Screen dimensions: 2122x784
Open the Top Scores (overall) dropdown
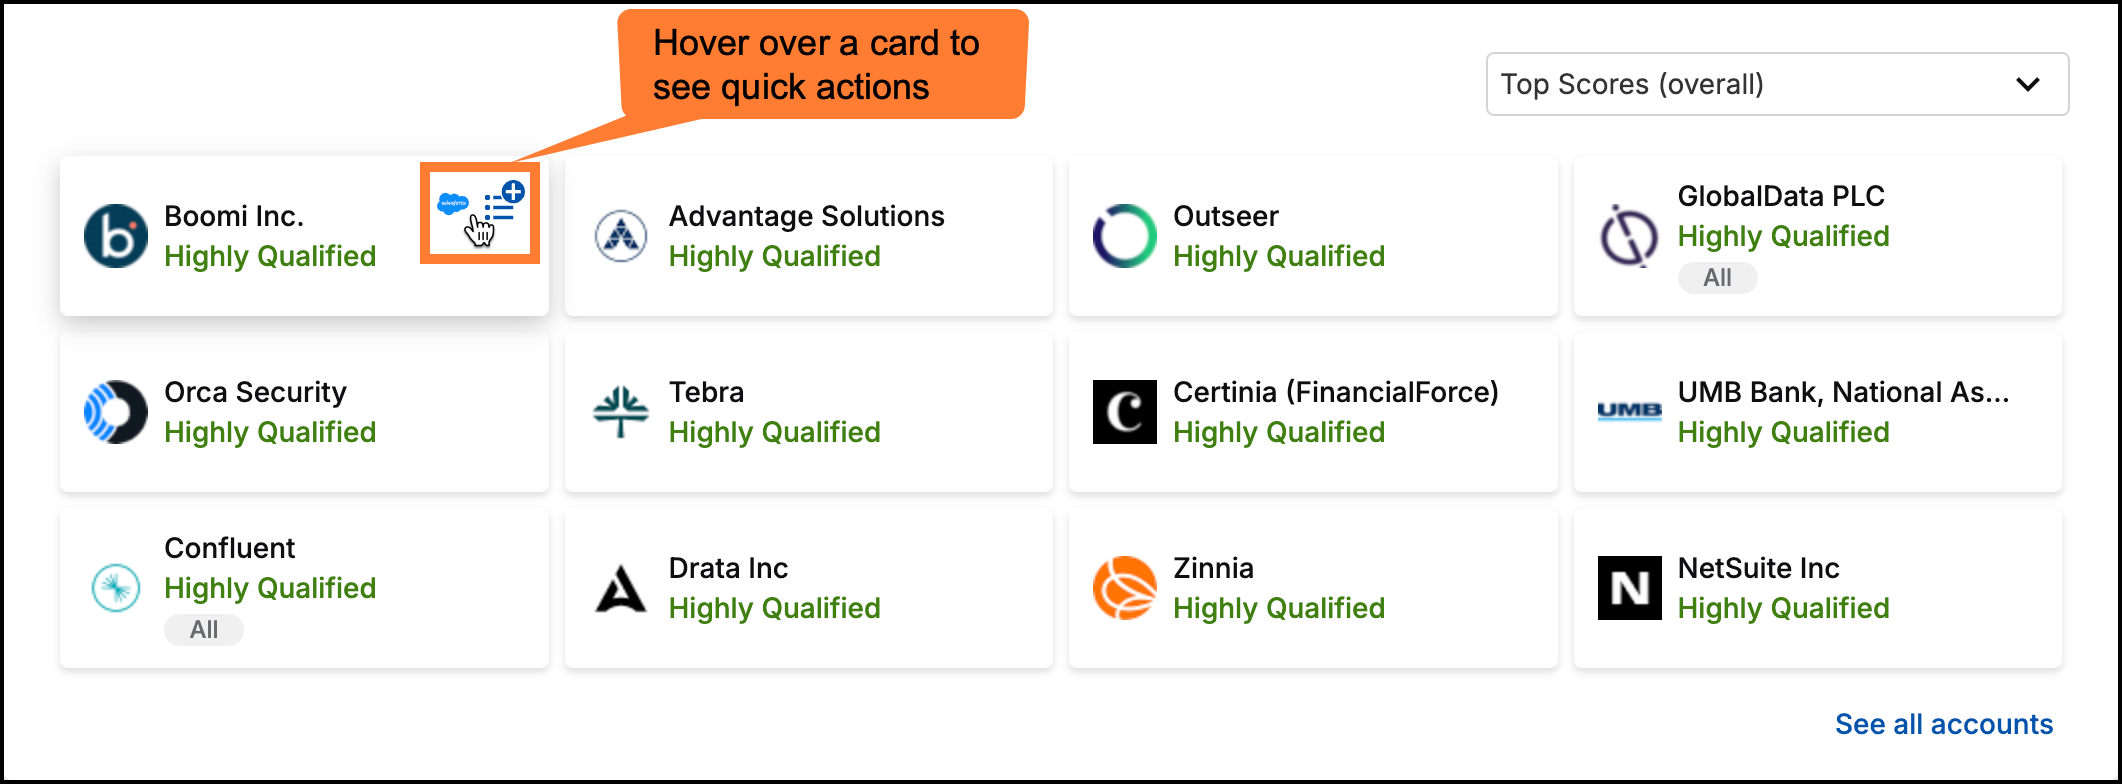pyautogui.click(x=1777, y=84)
